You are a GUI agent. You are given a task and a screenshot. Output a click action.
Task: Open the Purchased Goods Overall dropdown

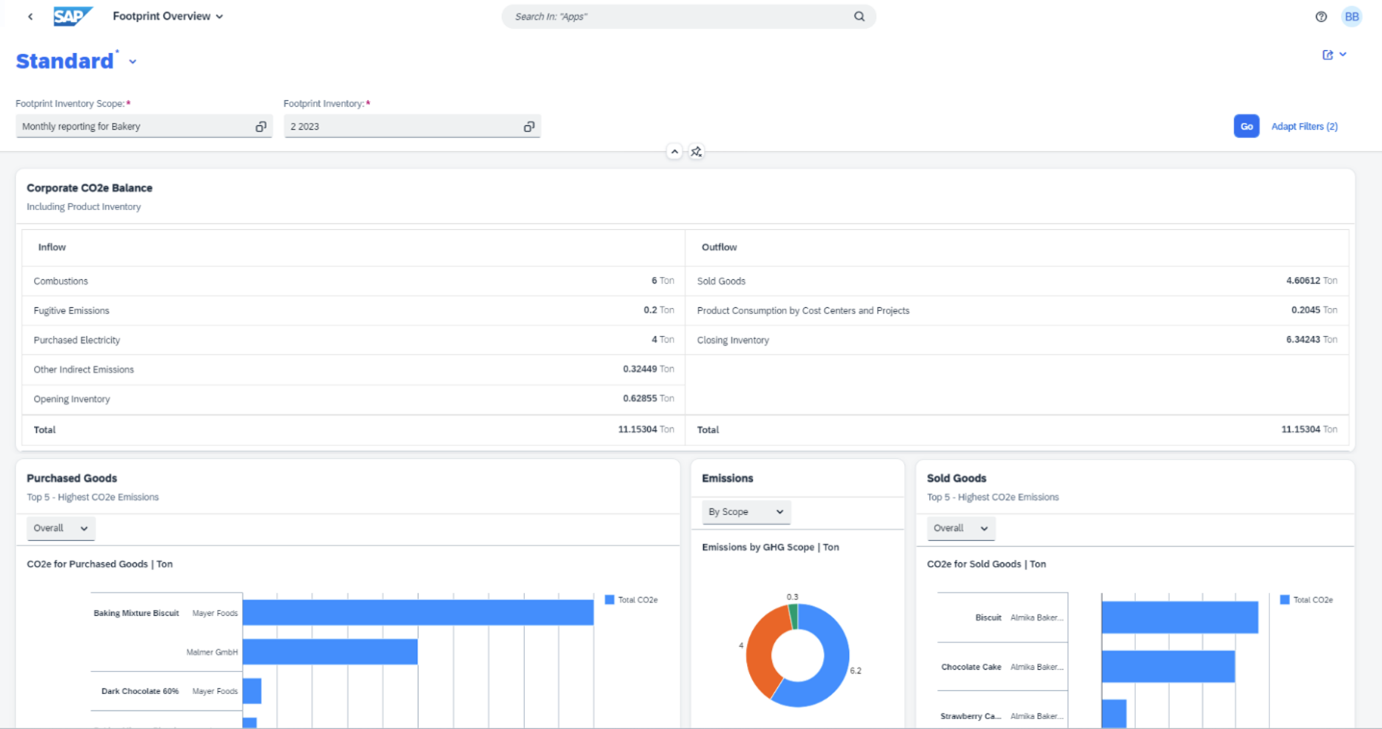(x=60, y=528)
